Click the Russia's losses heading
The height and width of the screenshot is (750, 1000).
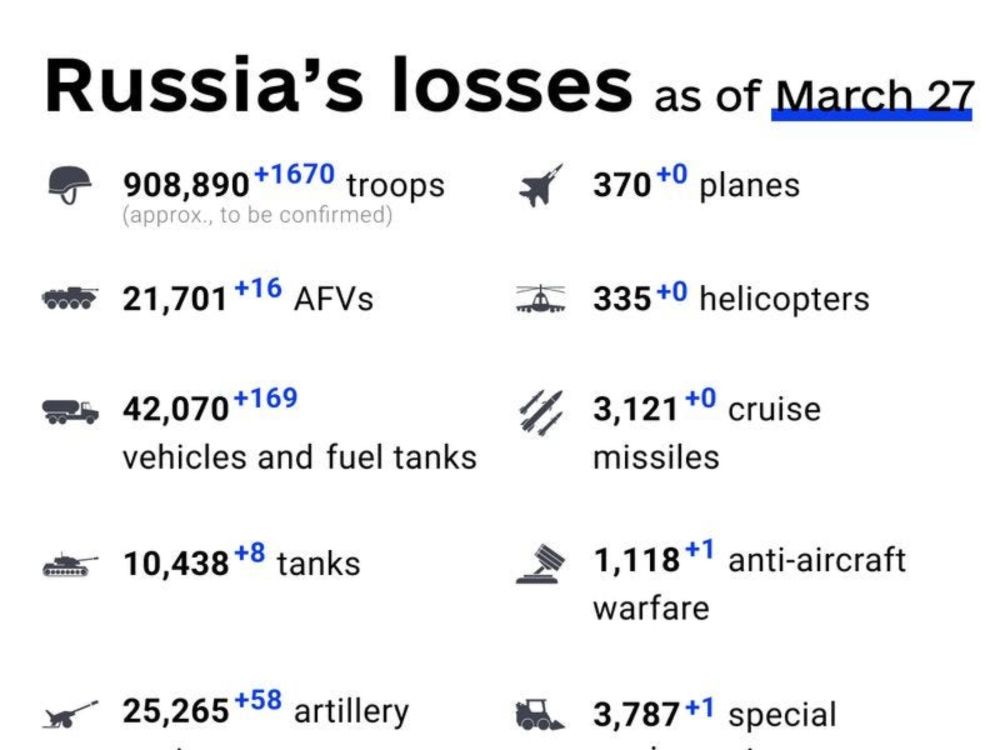pos(338,85)
